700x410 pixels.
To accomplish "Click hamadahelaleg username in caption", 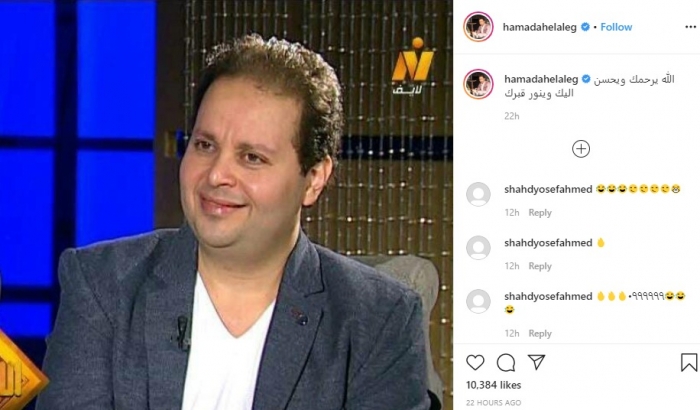I will (x=541, y=79).
